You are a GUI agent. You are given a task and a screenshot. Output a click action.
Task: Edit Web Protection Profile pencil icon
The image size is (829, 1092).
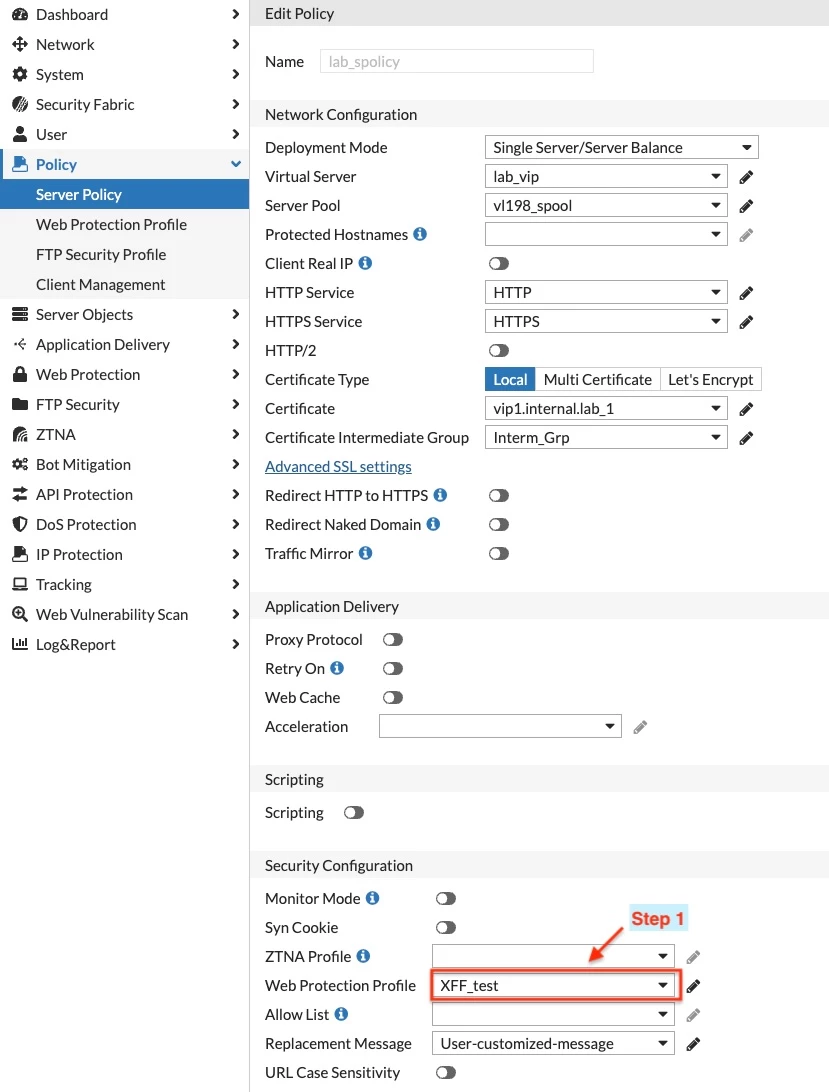693,986
